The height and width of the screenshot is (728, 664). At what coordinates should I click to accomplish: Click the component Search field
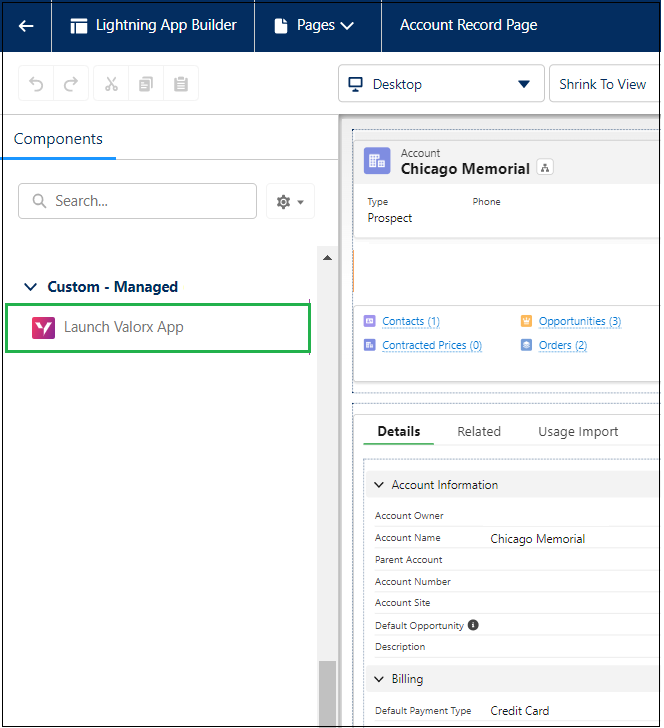point(137,201)
